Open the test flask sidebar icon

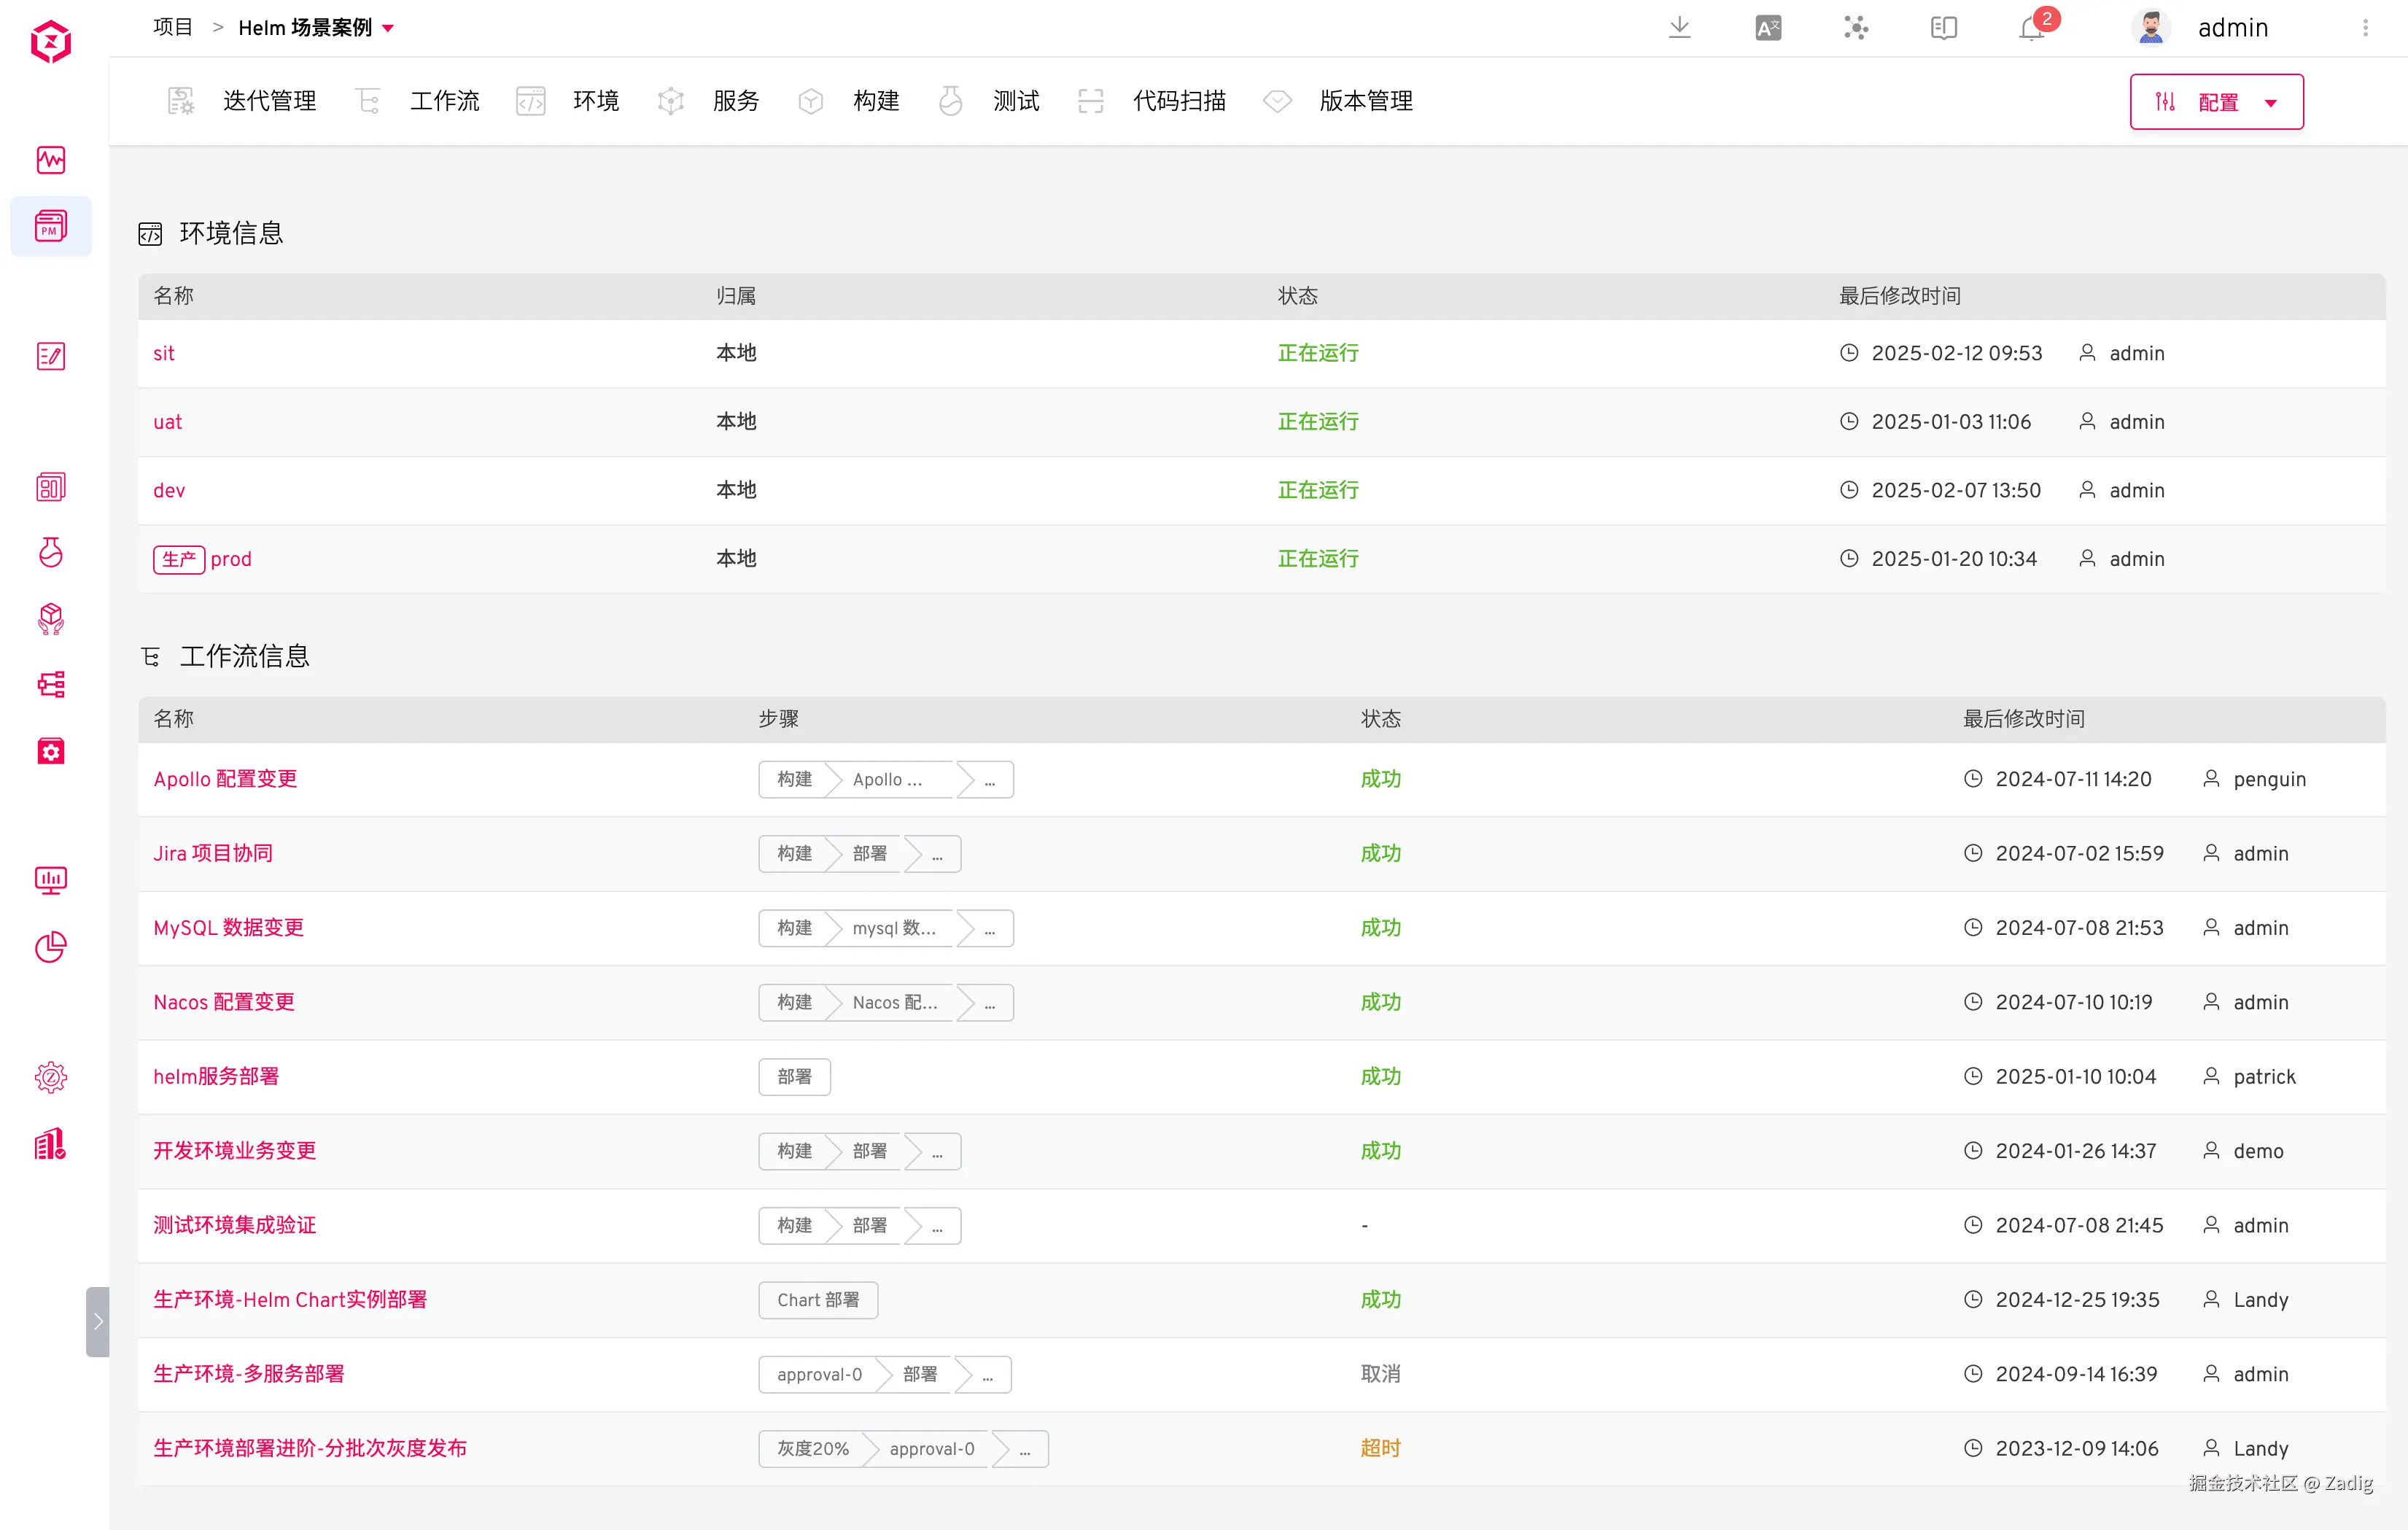(x=50, y=552)
